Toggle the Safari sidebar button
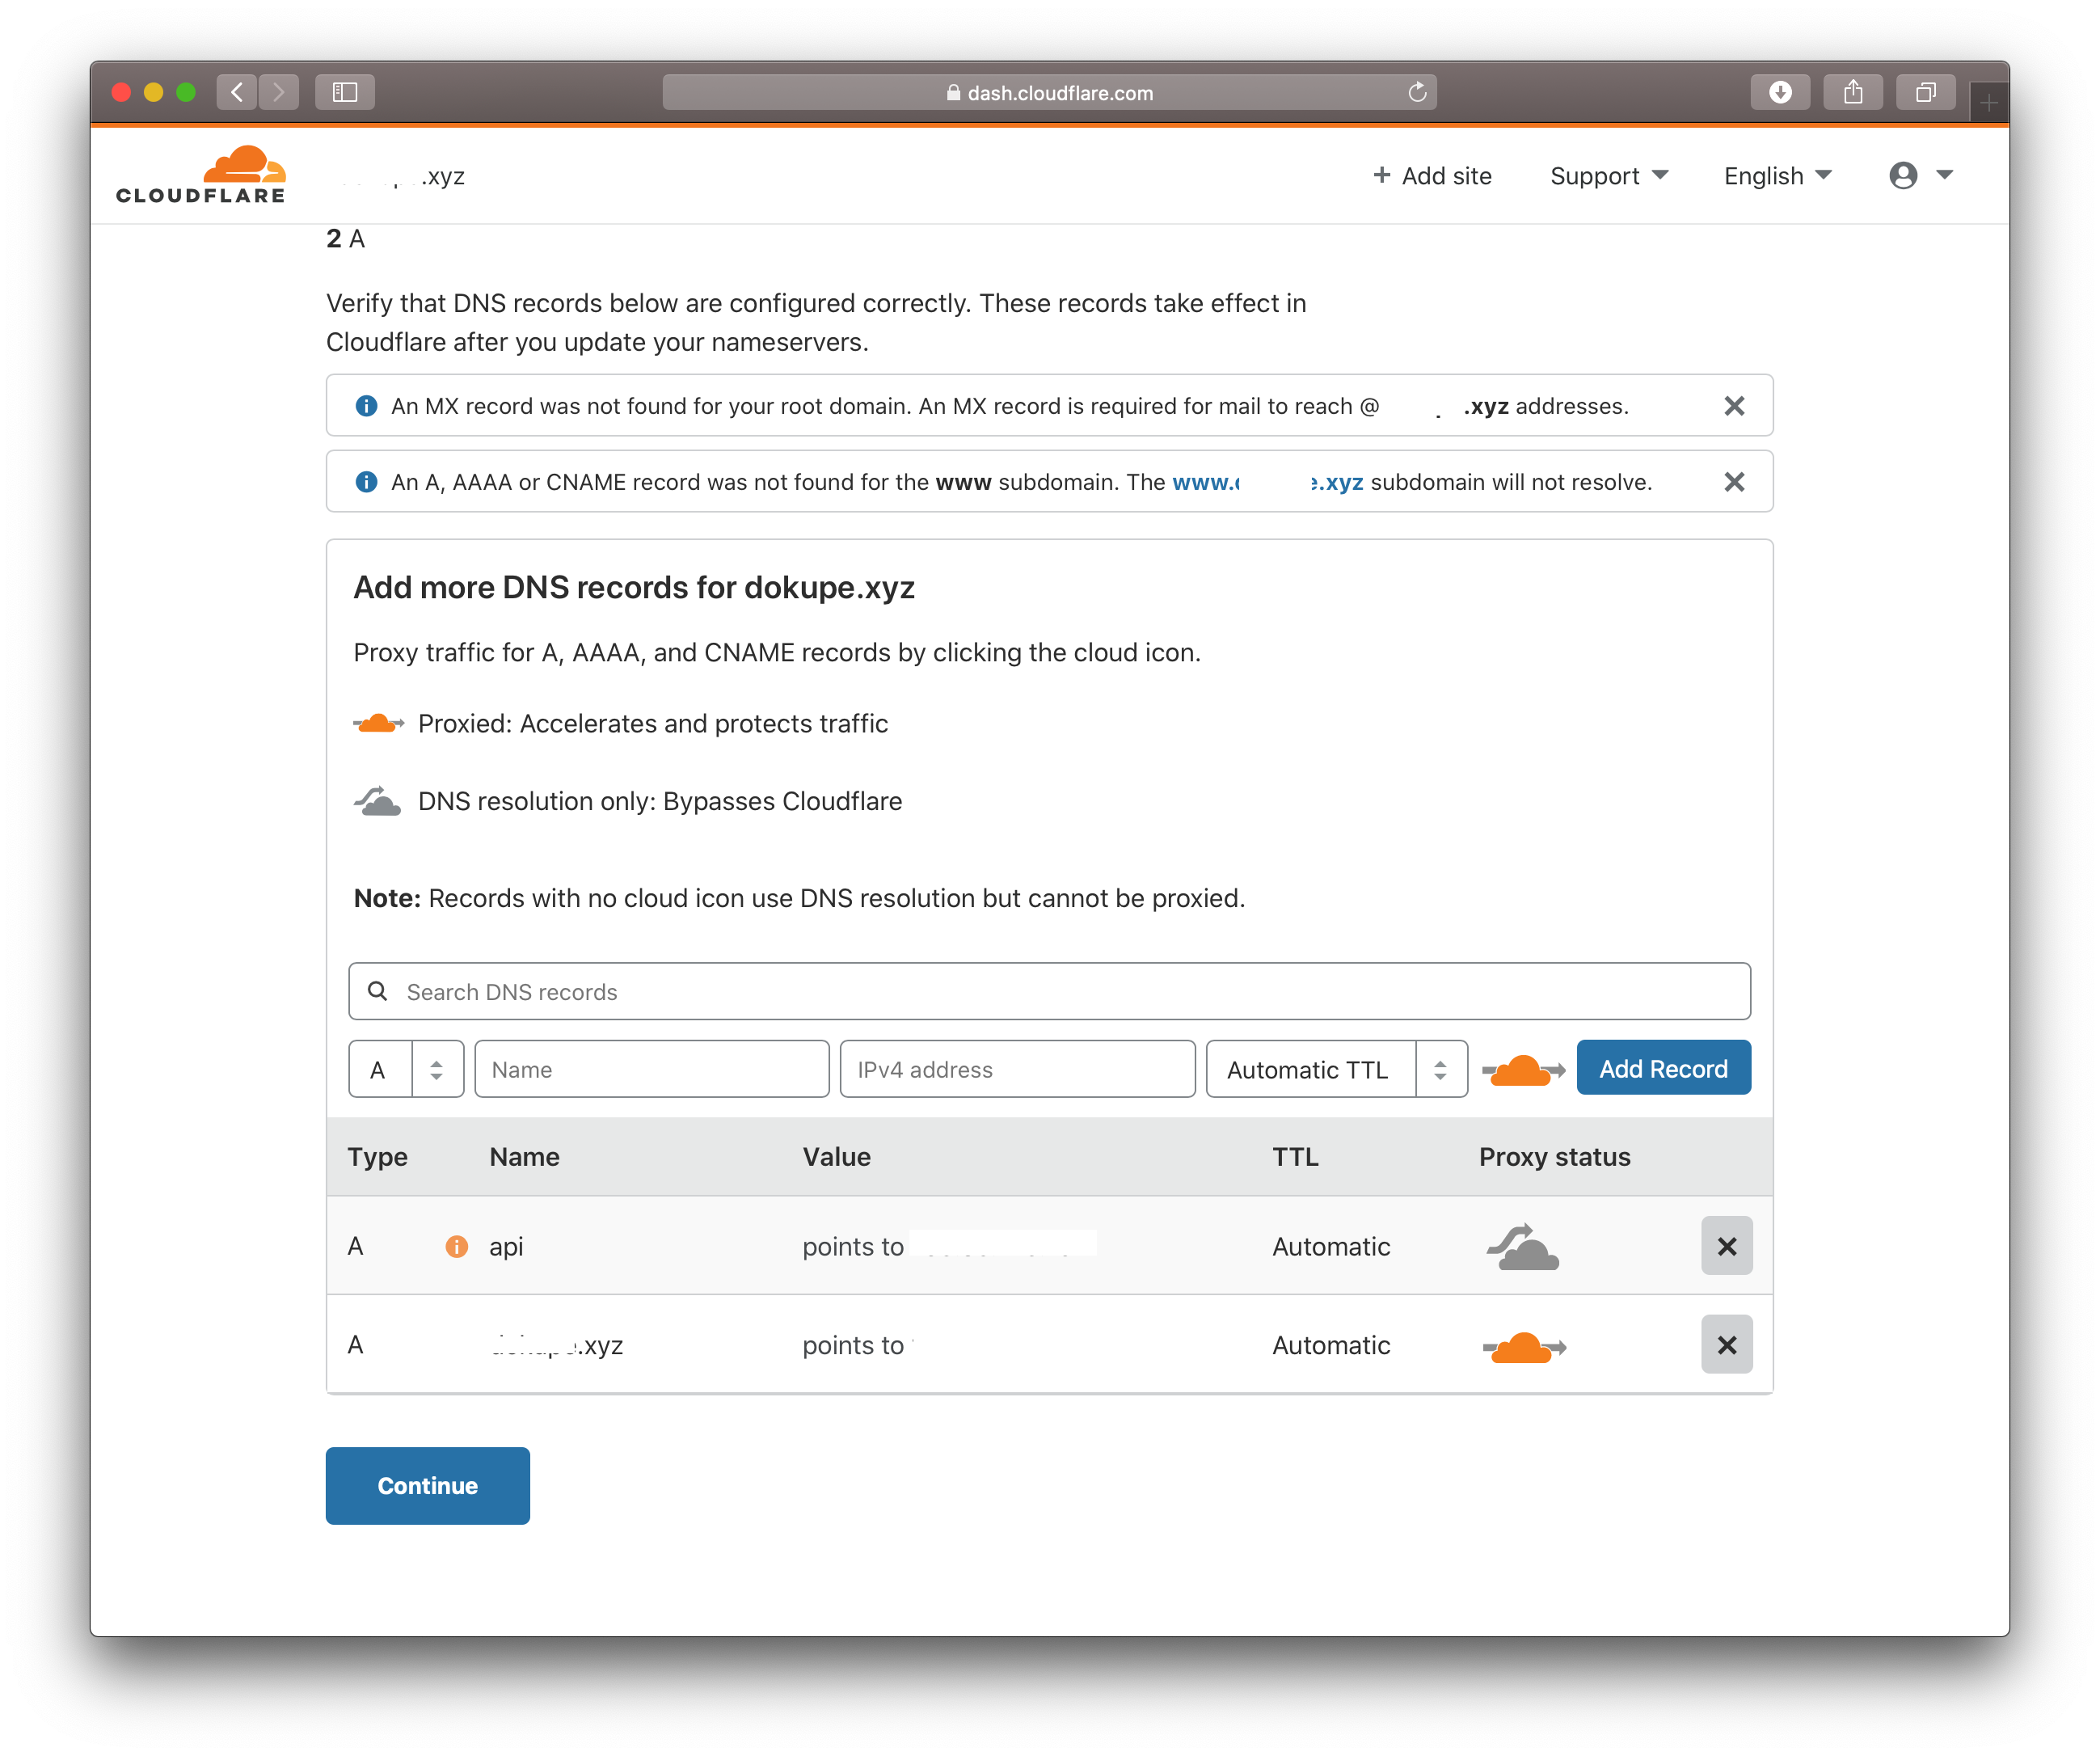Image resolution: width=2100 pixels, height=1756 pixels. click(x=345, y=92)
